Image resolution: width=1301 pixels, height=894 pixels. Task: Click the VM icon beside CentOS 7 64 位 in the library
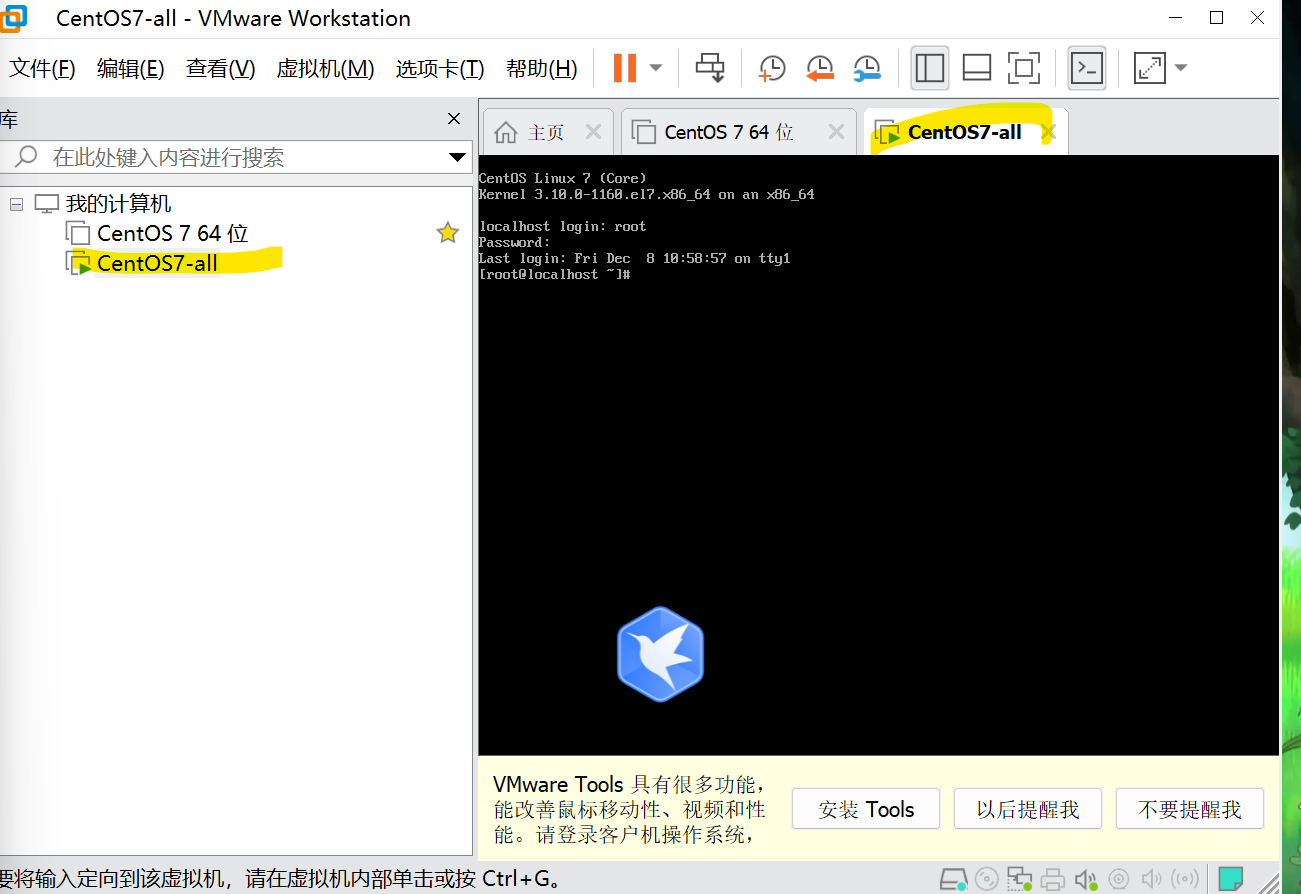pyautogui.click(x=78, y=233)
